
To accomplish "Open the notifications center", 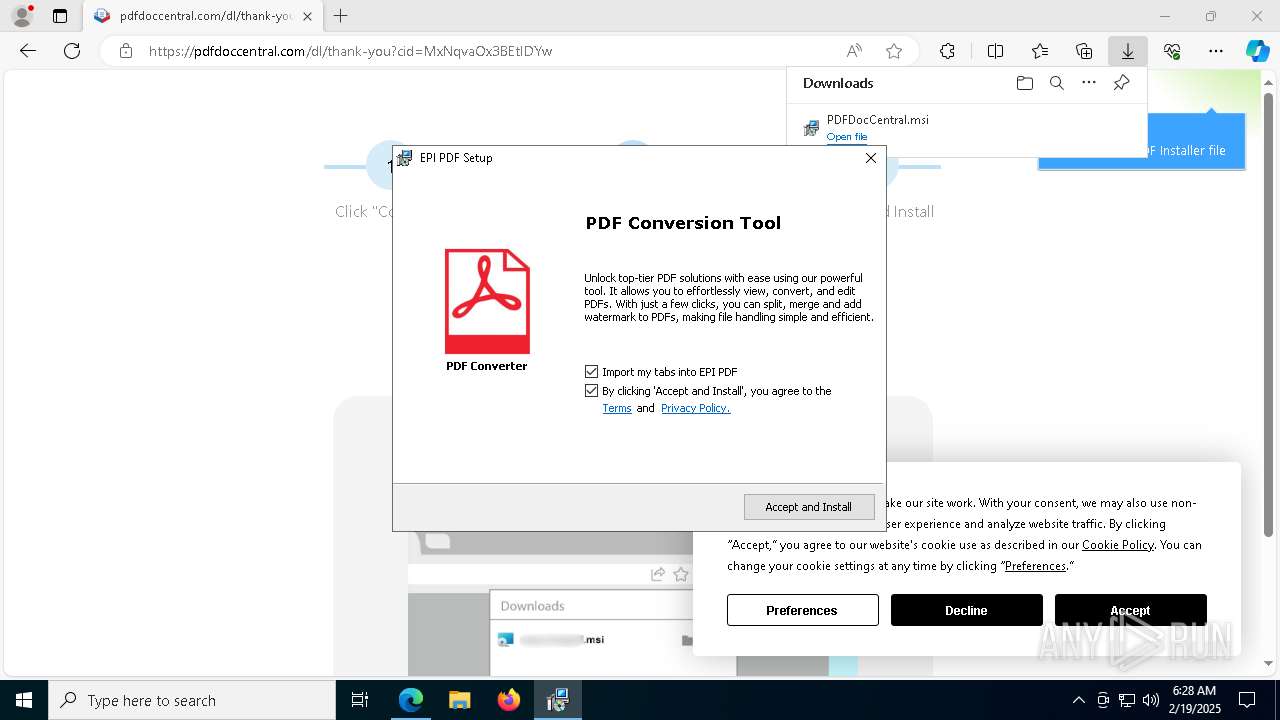I will click(x=1247, y=700).
